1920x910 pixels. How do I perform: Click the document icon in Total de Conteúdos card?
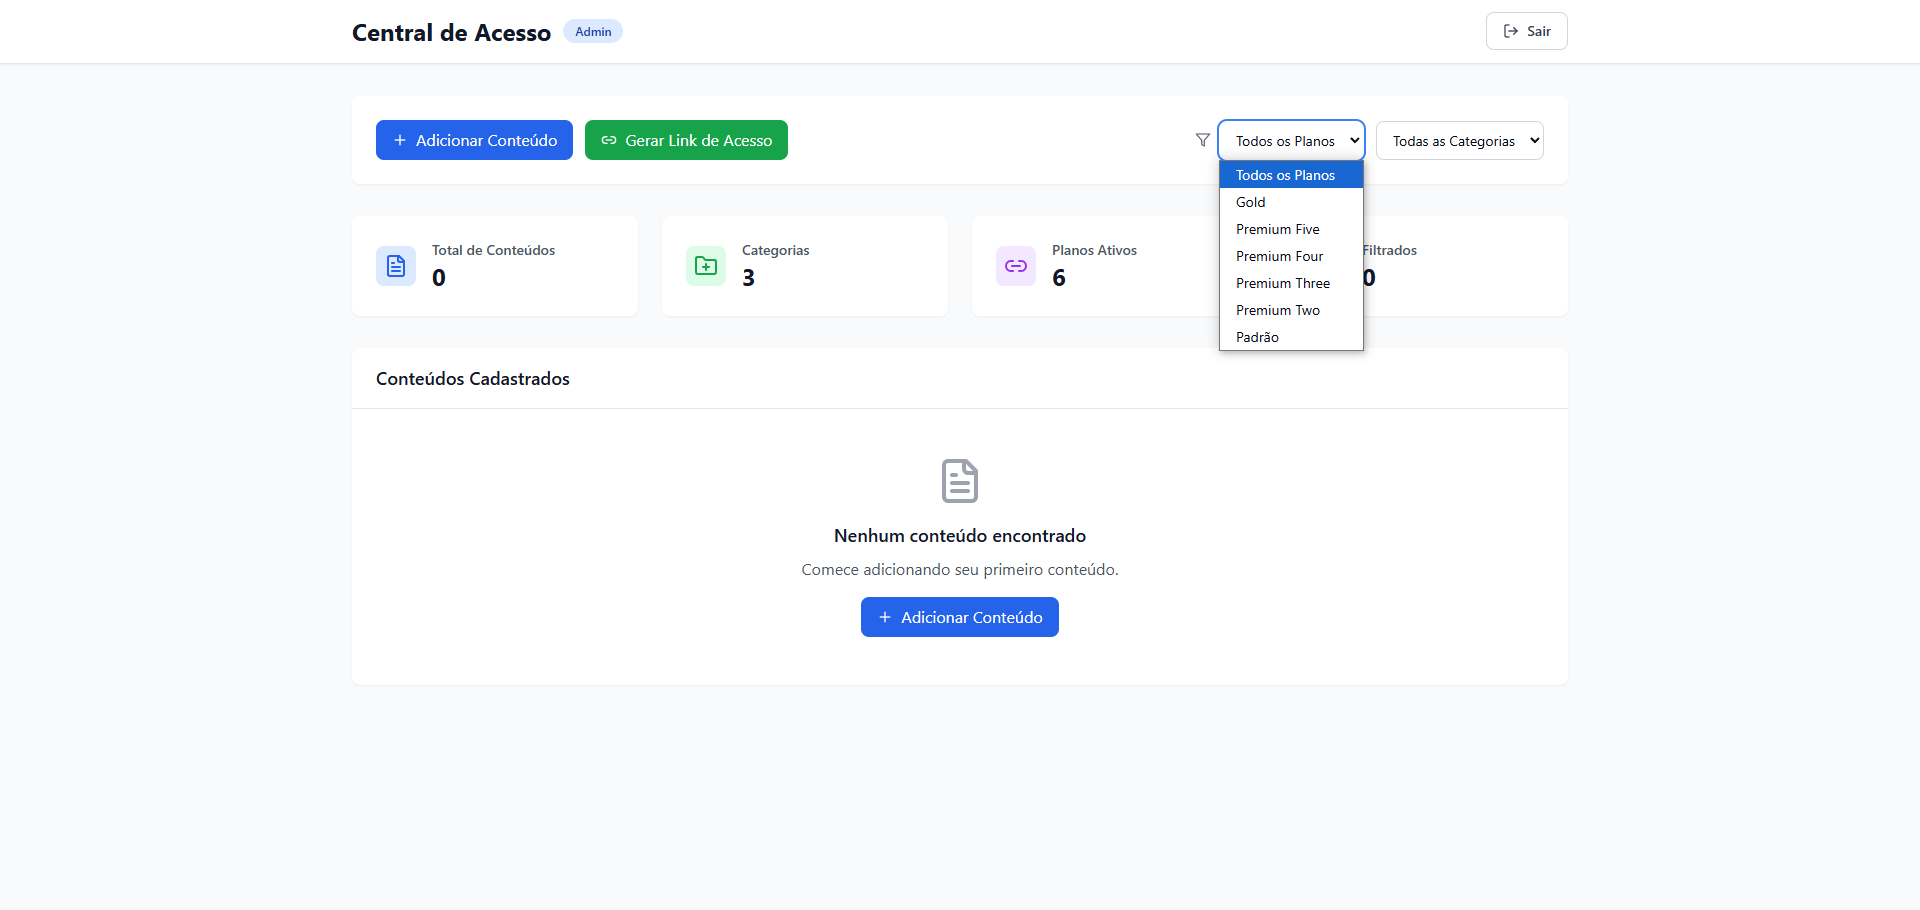point(396,266)
